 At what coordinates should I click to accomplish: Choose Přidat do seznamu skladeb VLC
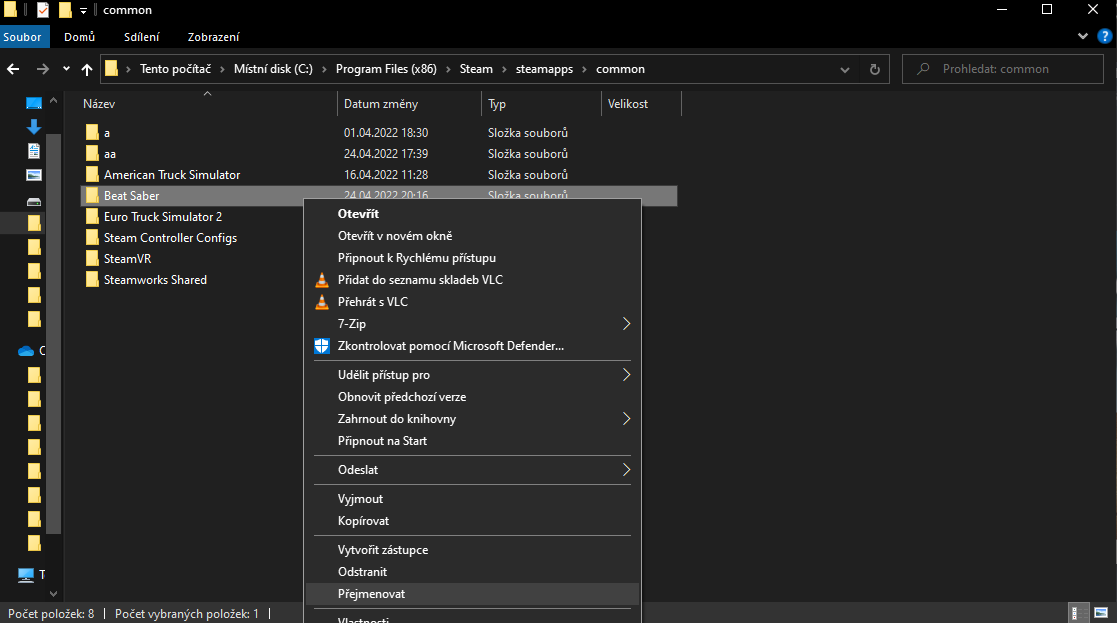pos(472,280)
